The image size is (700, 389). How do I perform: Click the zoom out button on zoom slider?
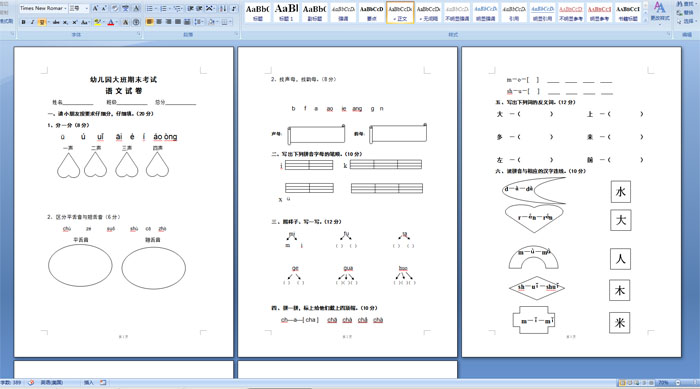[x=678, y=383]
